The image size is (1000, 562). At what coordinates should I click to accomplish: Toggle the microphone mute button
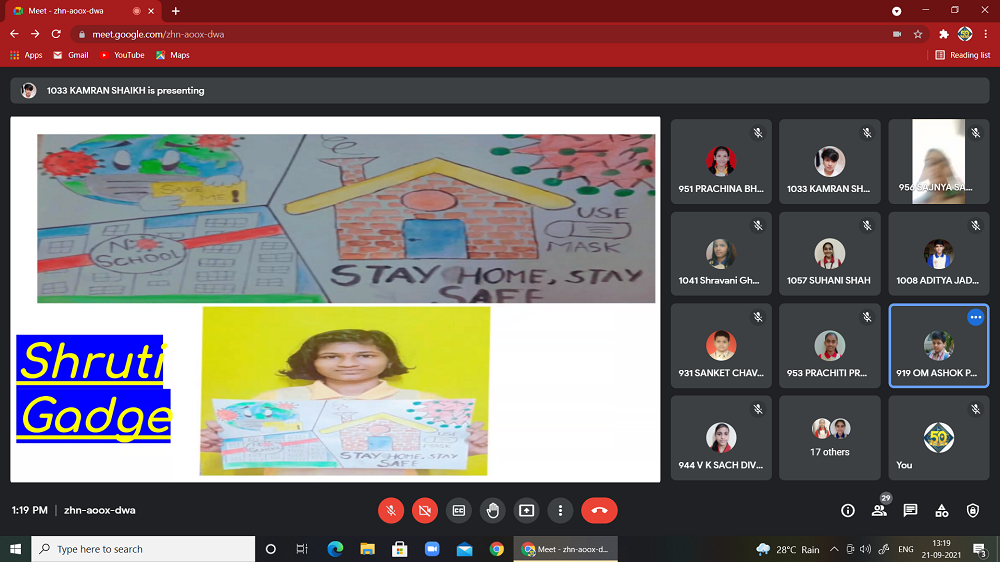[x=391, y=510]
